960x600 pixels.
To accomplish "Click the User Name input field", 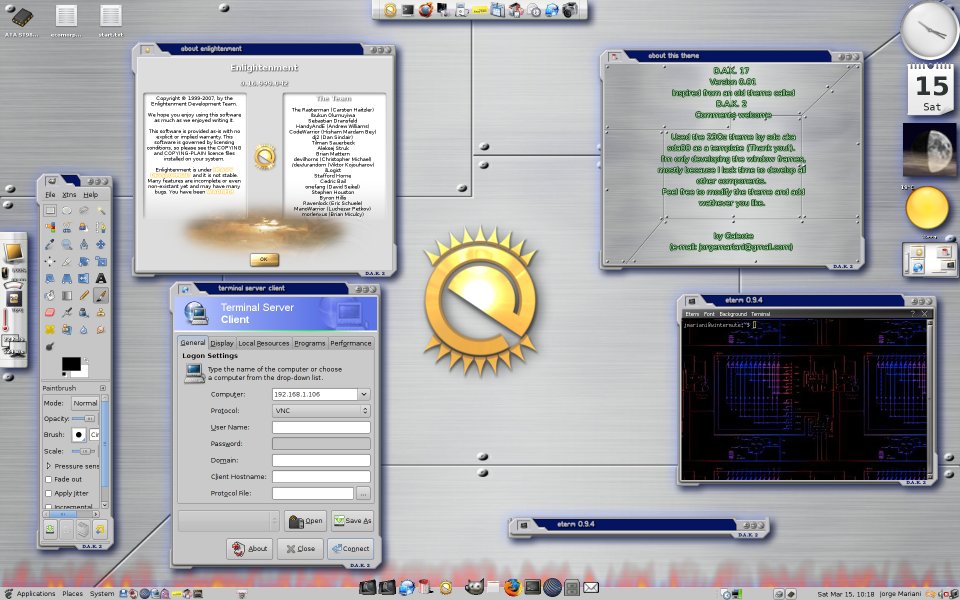I will click(321, 427).
